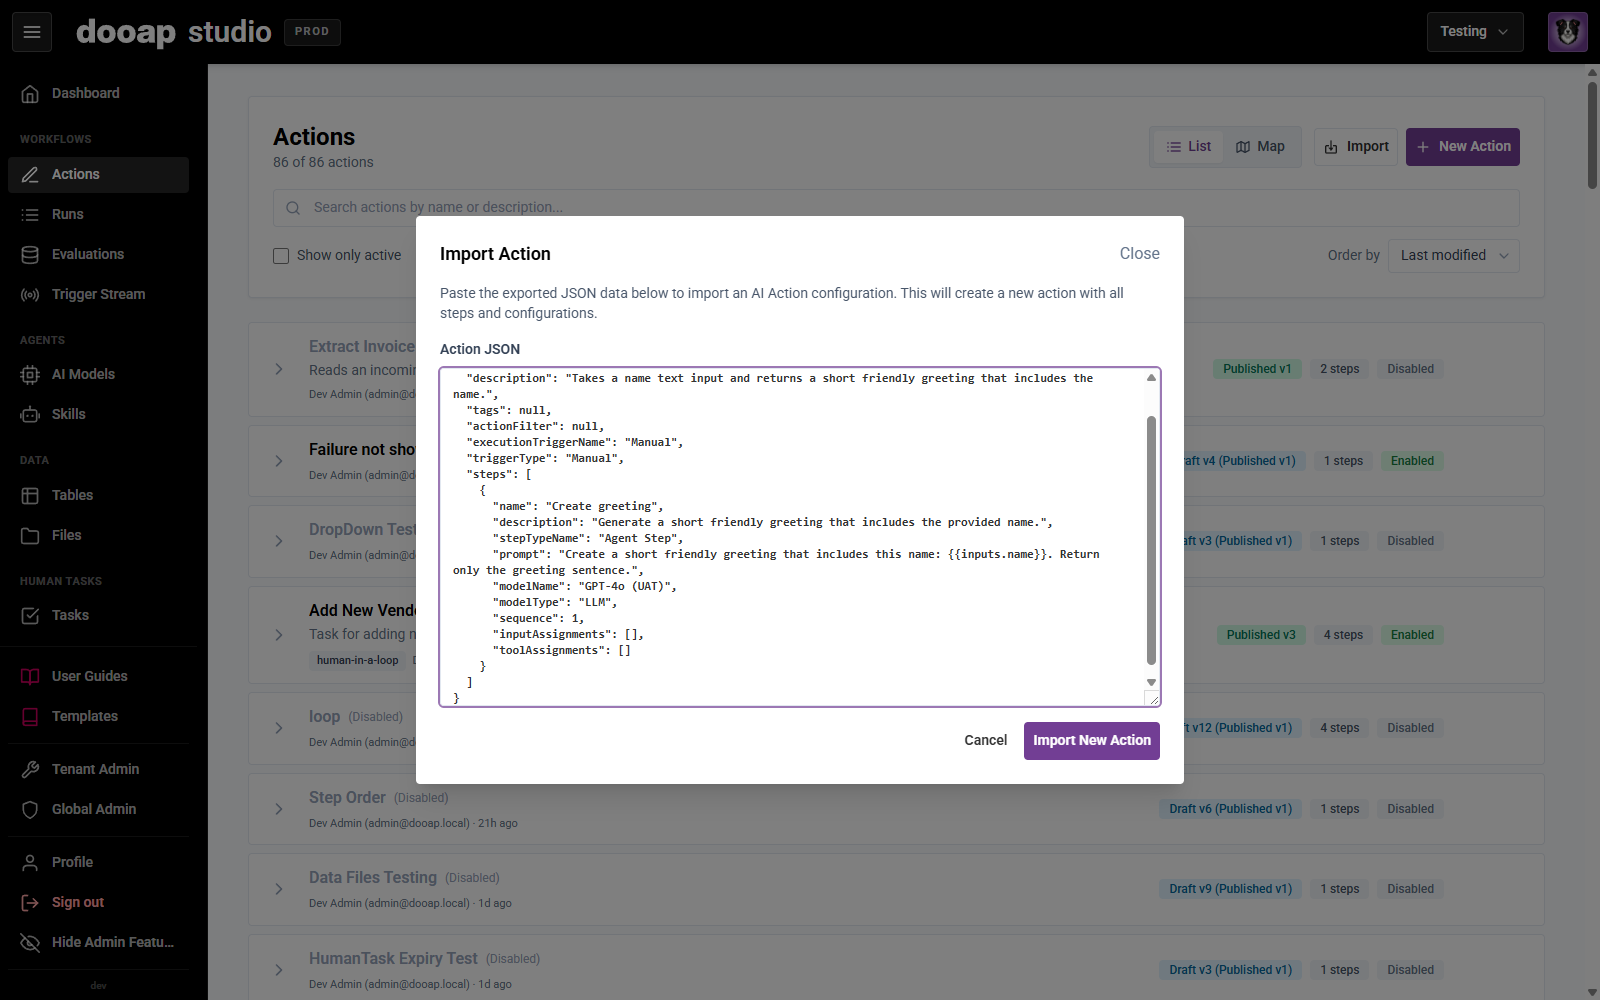
Task: Click the Runs list icon
Action: [x=30, y=214]
